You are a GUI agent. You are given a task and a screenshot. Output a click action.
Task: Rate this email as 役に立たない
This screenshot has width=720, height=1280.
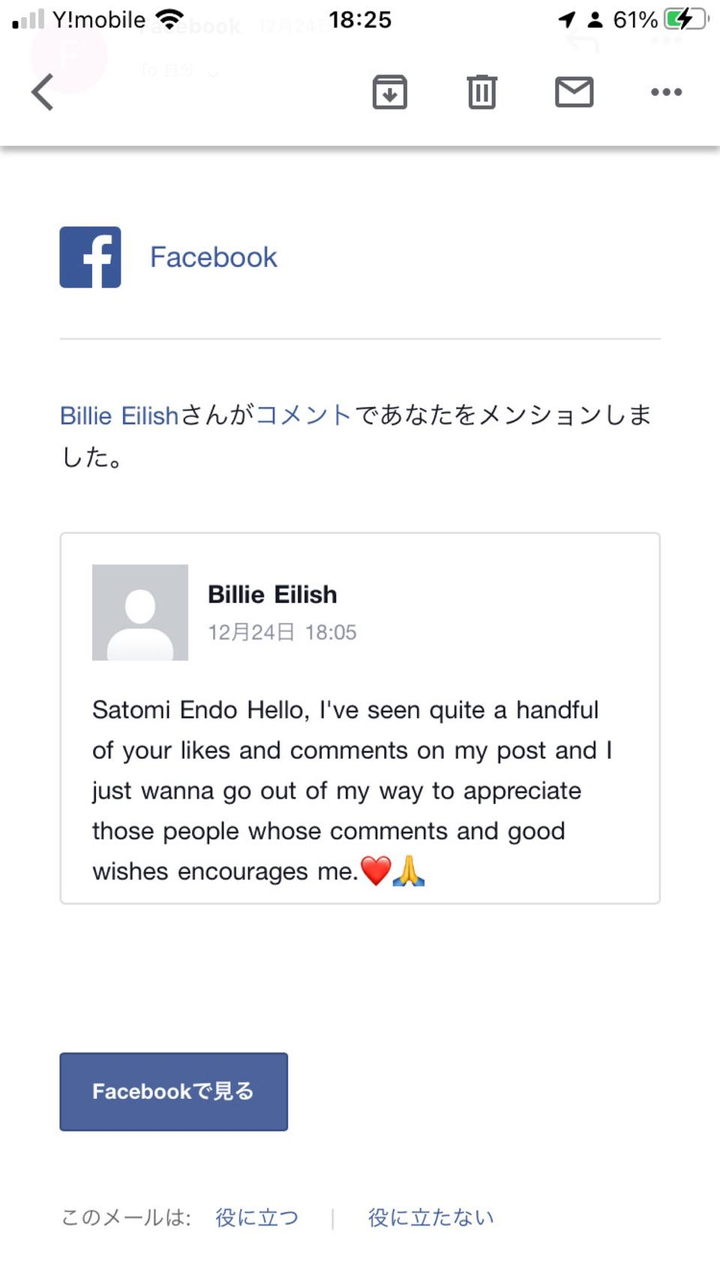[431, 1217]
